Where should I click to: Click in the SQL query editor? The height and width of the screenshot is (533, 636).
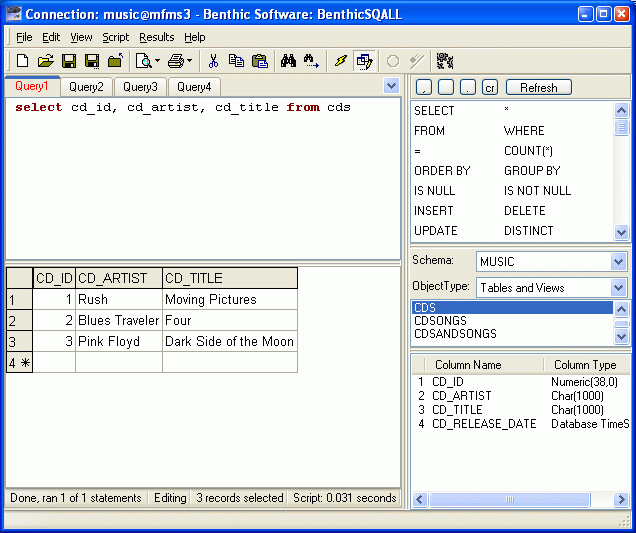[203, 178]
